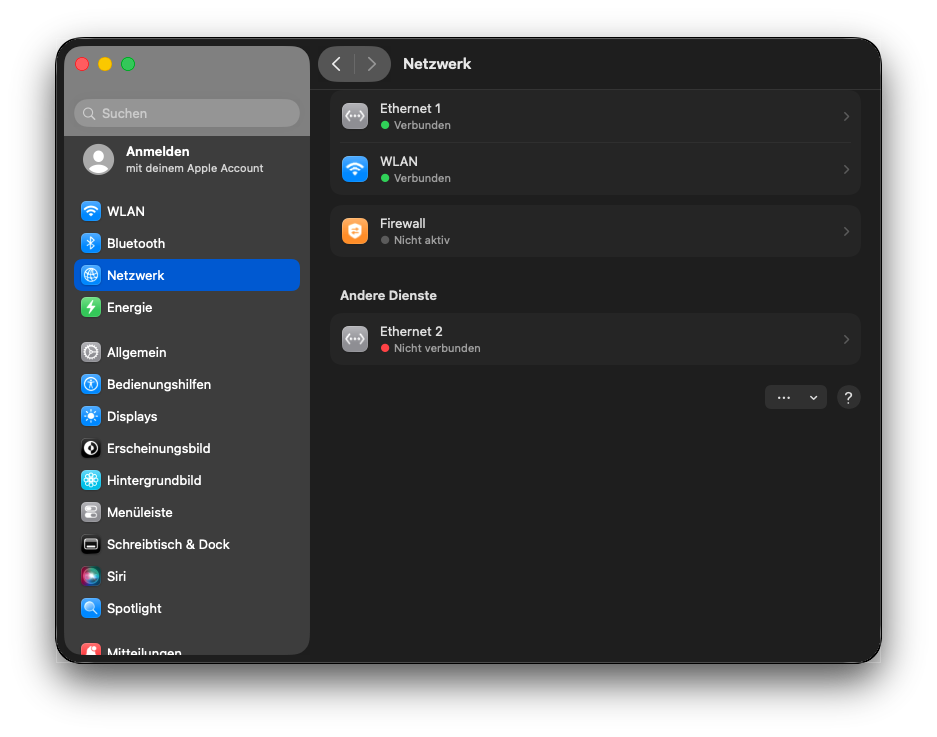Click the orange Firewall shield icon
The height and width of the screenshot is (737, 937).
point(355,231)
